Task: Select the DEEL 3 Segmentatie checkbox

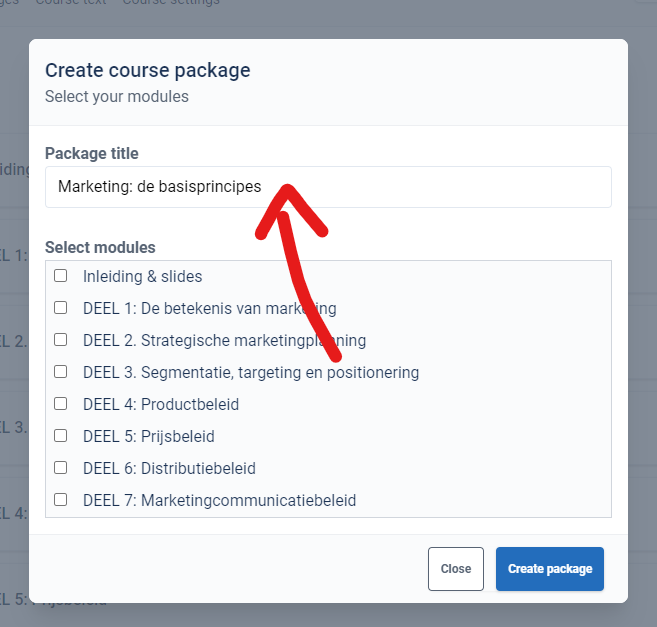Action: coord(60,371)
